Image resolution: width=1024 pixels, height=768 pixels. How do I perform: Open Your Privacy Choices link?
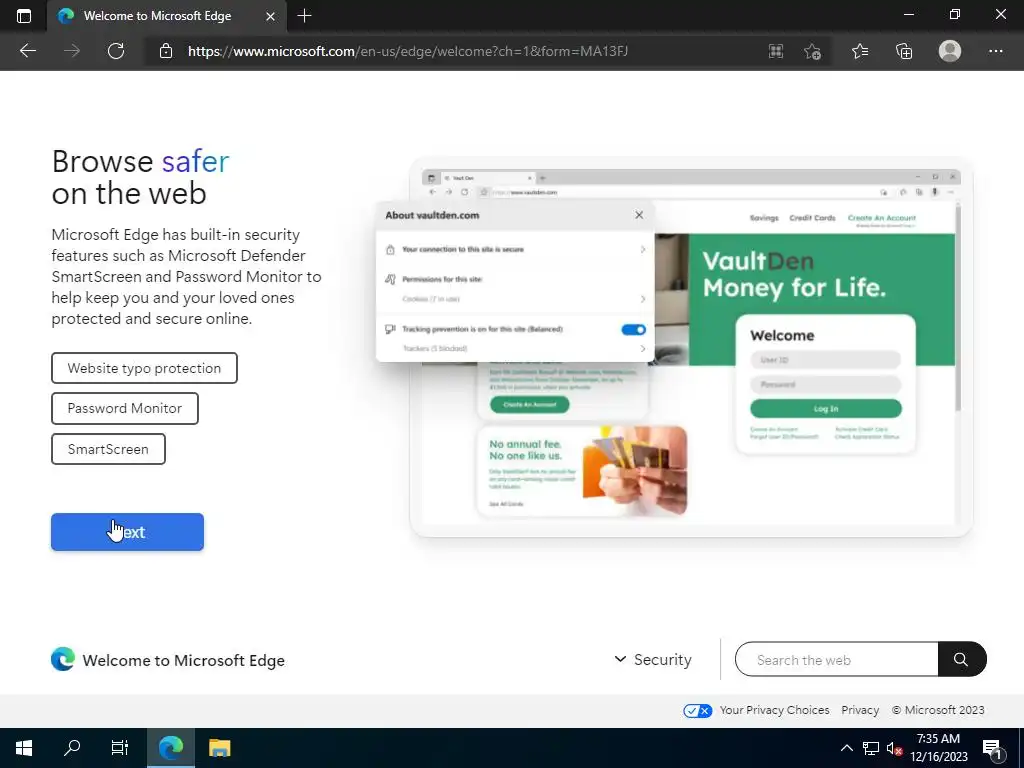click(x=774, y=710)
